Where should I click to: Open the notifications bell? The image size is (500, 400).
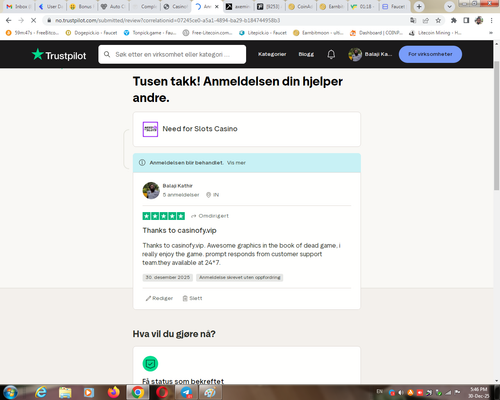(x=331, y=54)
